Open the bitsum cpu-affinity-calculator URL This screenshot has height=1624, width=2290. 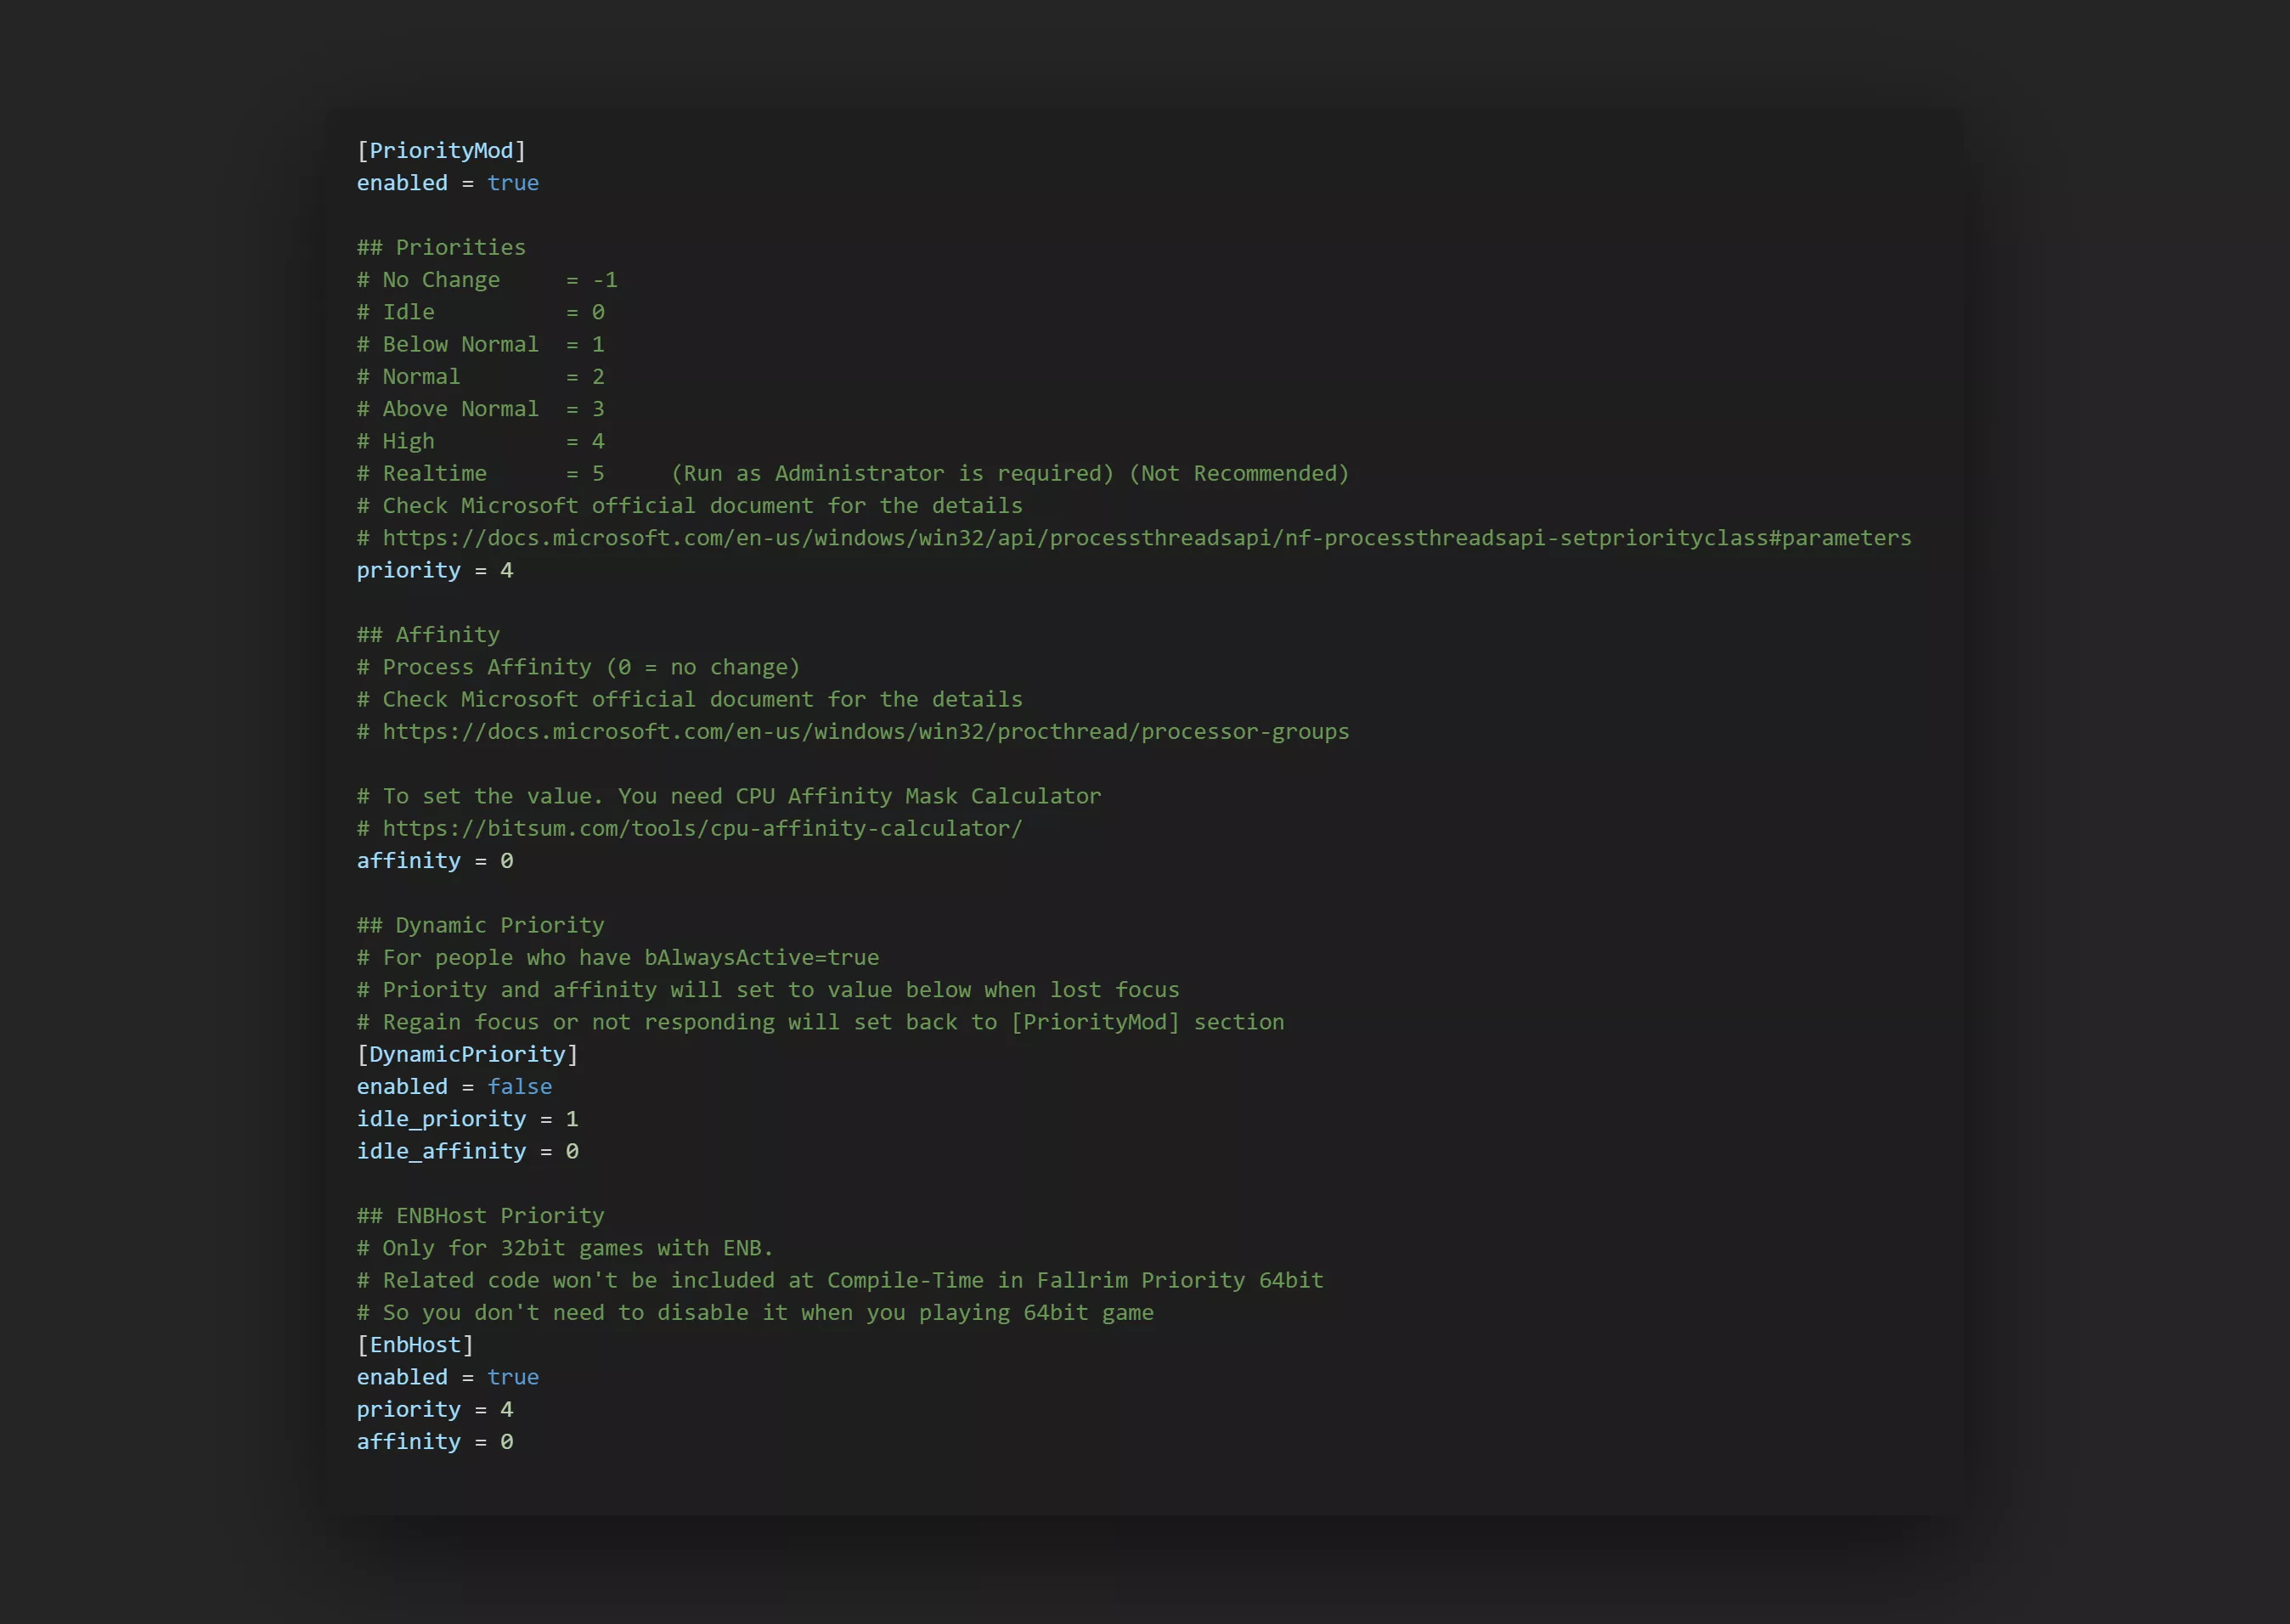(703, 828)
